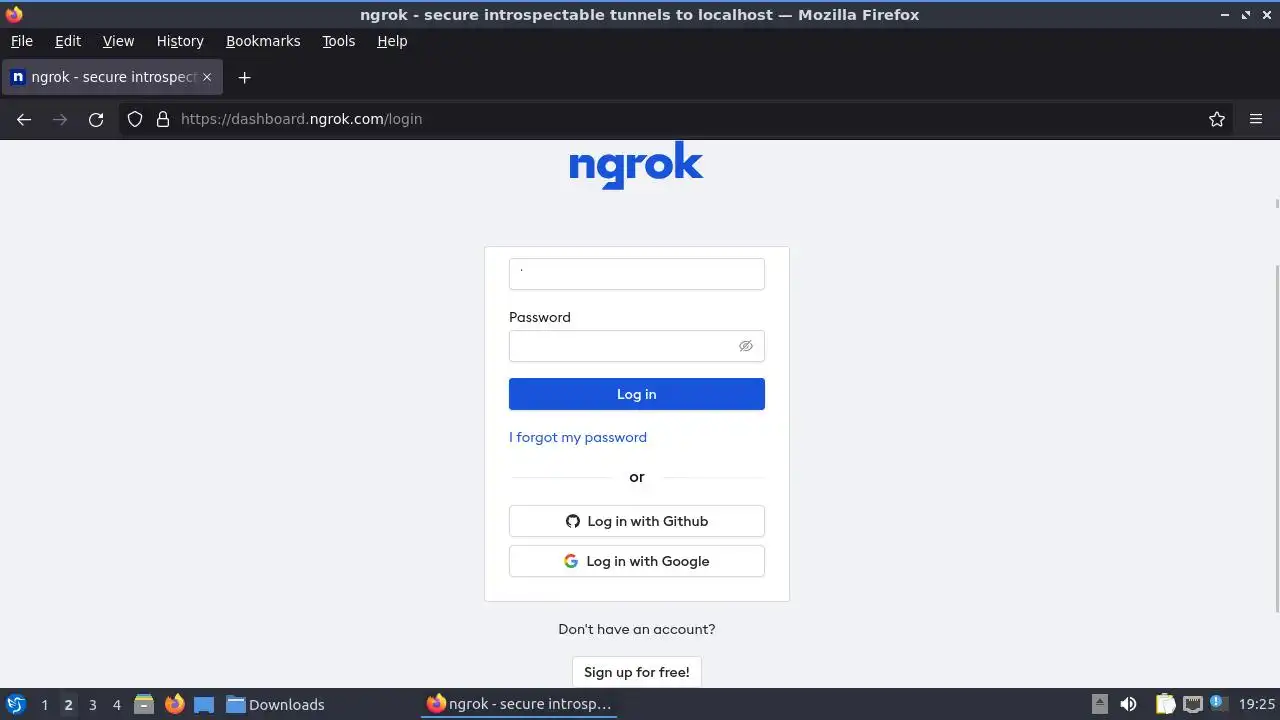Log in with Google
The height and width of the screenshot is (720, 1280).
[637, 561]
